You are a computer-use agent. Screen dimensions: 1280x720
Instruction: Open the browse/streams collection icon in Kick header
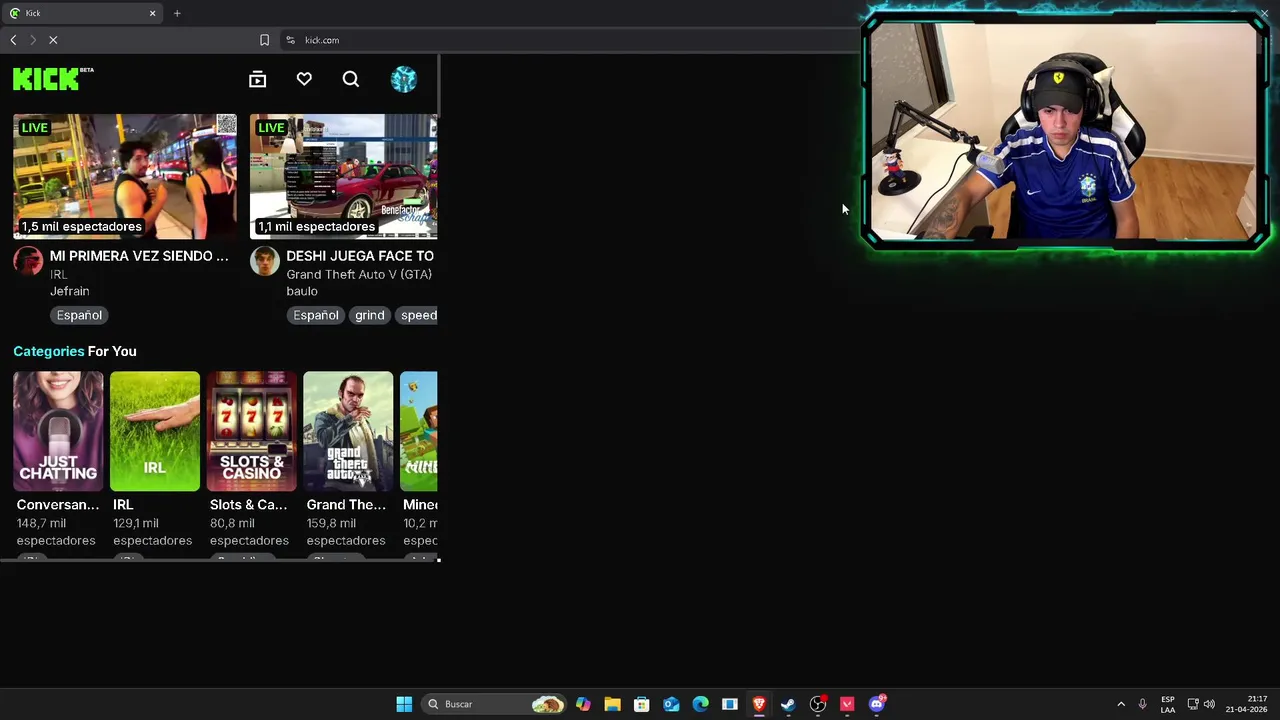pyautogui.click(x=257, y=79)
